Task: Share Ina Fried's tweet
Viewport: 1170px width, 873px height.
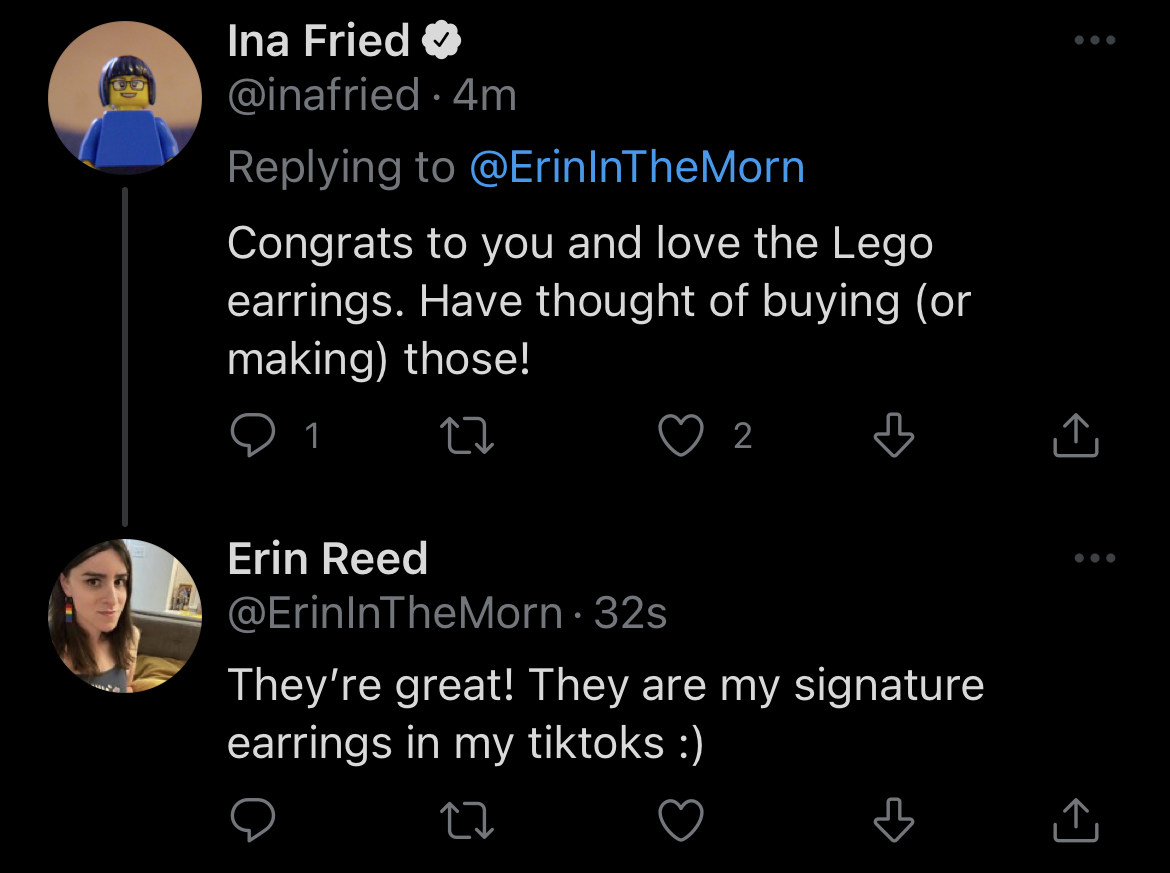Action: point(1077,436)
